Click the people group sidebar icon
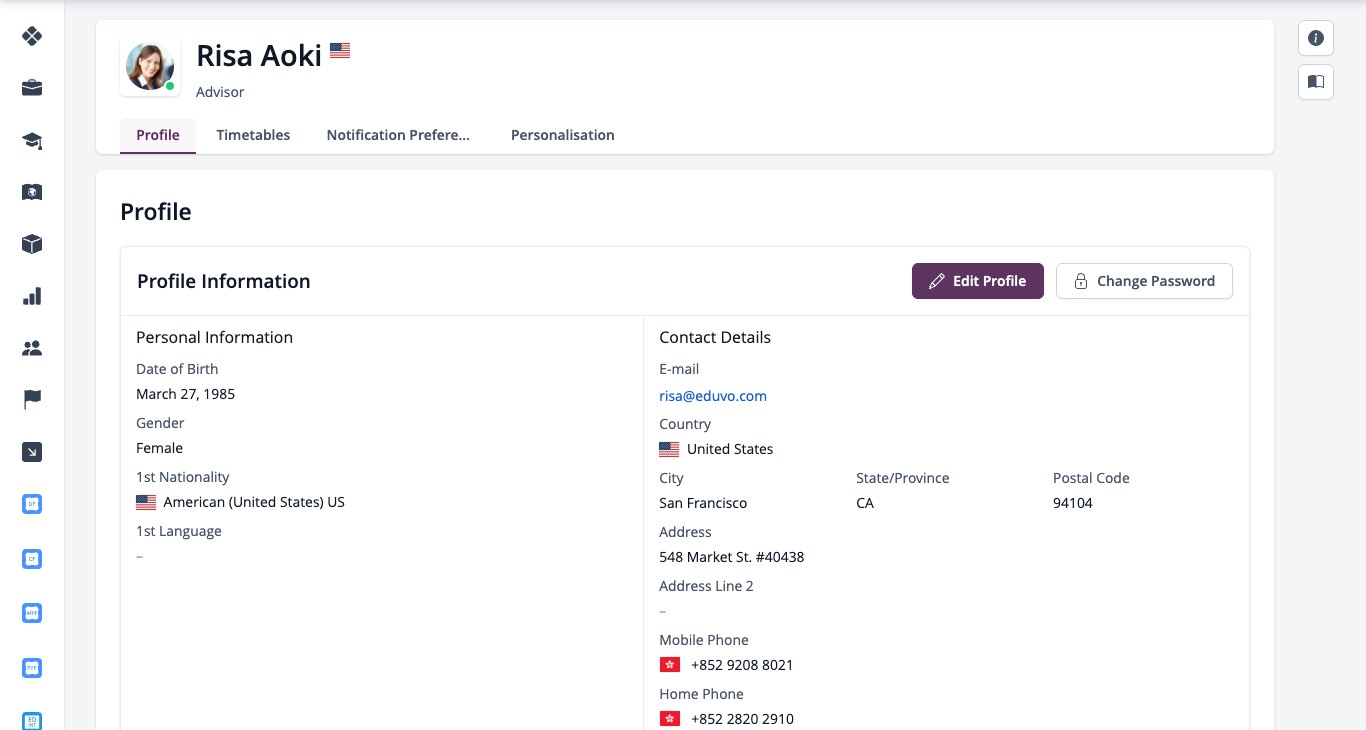 32,348
